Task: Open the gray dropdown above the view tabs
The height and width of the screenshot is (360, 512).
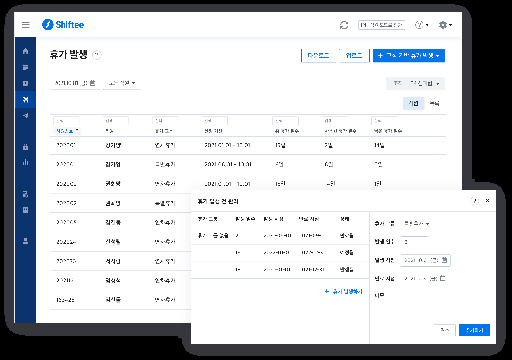Action: click(x=415, y=83)
